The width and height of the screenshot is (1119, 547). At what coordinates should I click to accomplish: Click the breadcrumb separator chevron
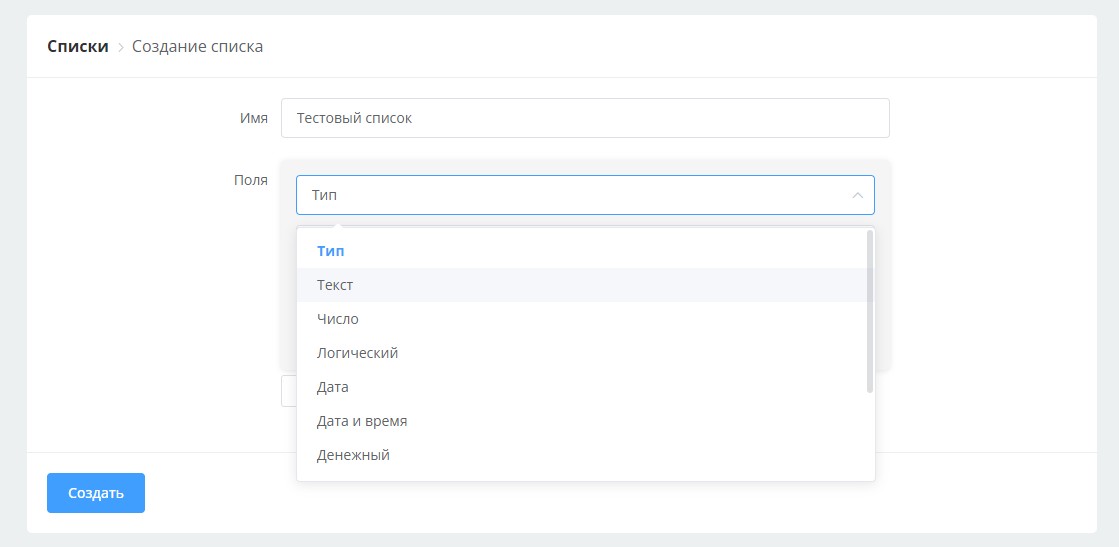[x=120, y=47]
